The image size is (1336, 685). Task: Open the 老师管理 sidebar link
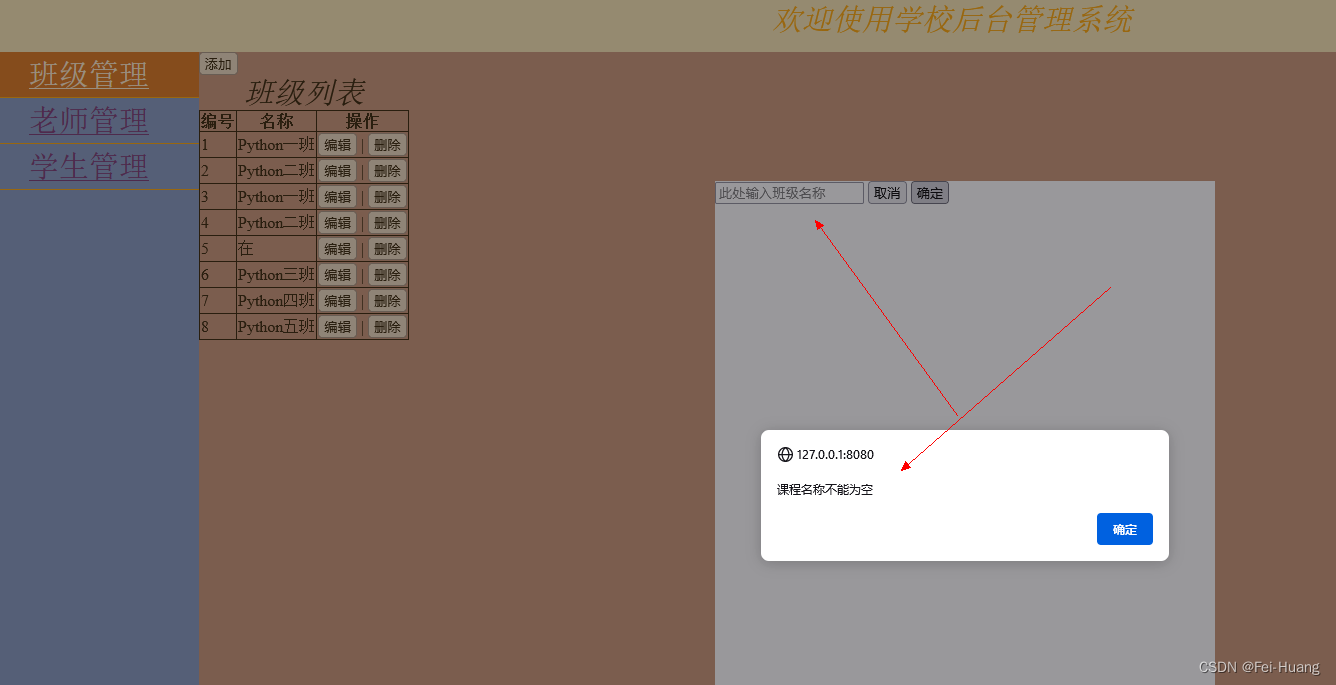(89, 121)
